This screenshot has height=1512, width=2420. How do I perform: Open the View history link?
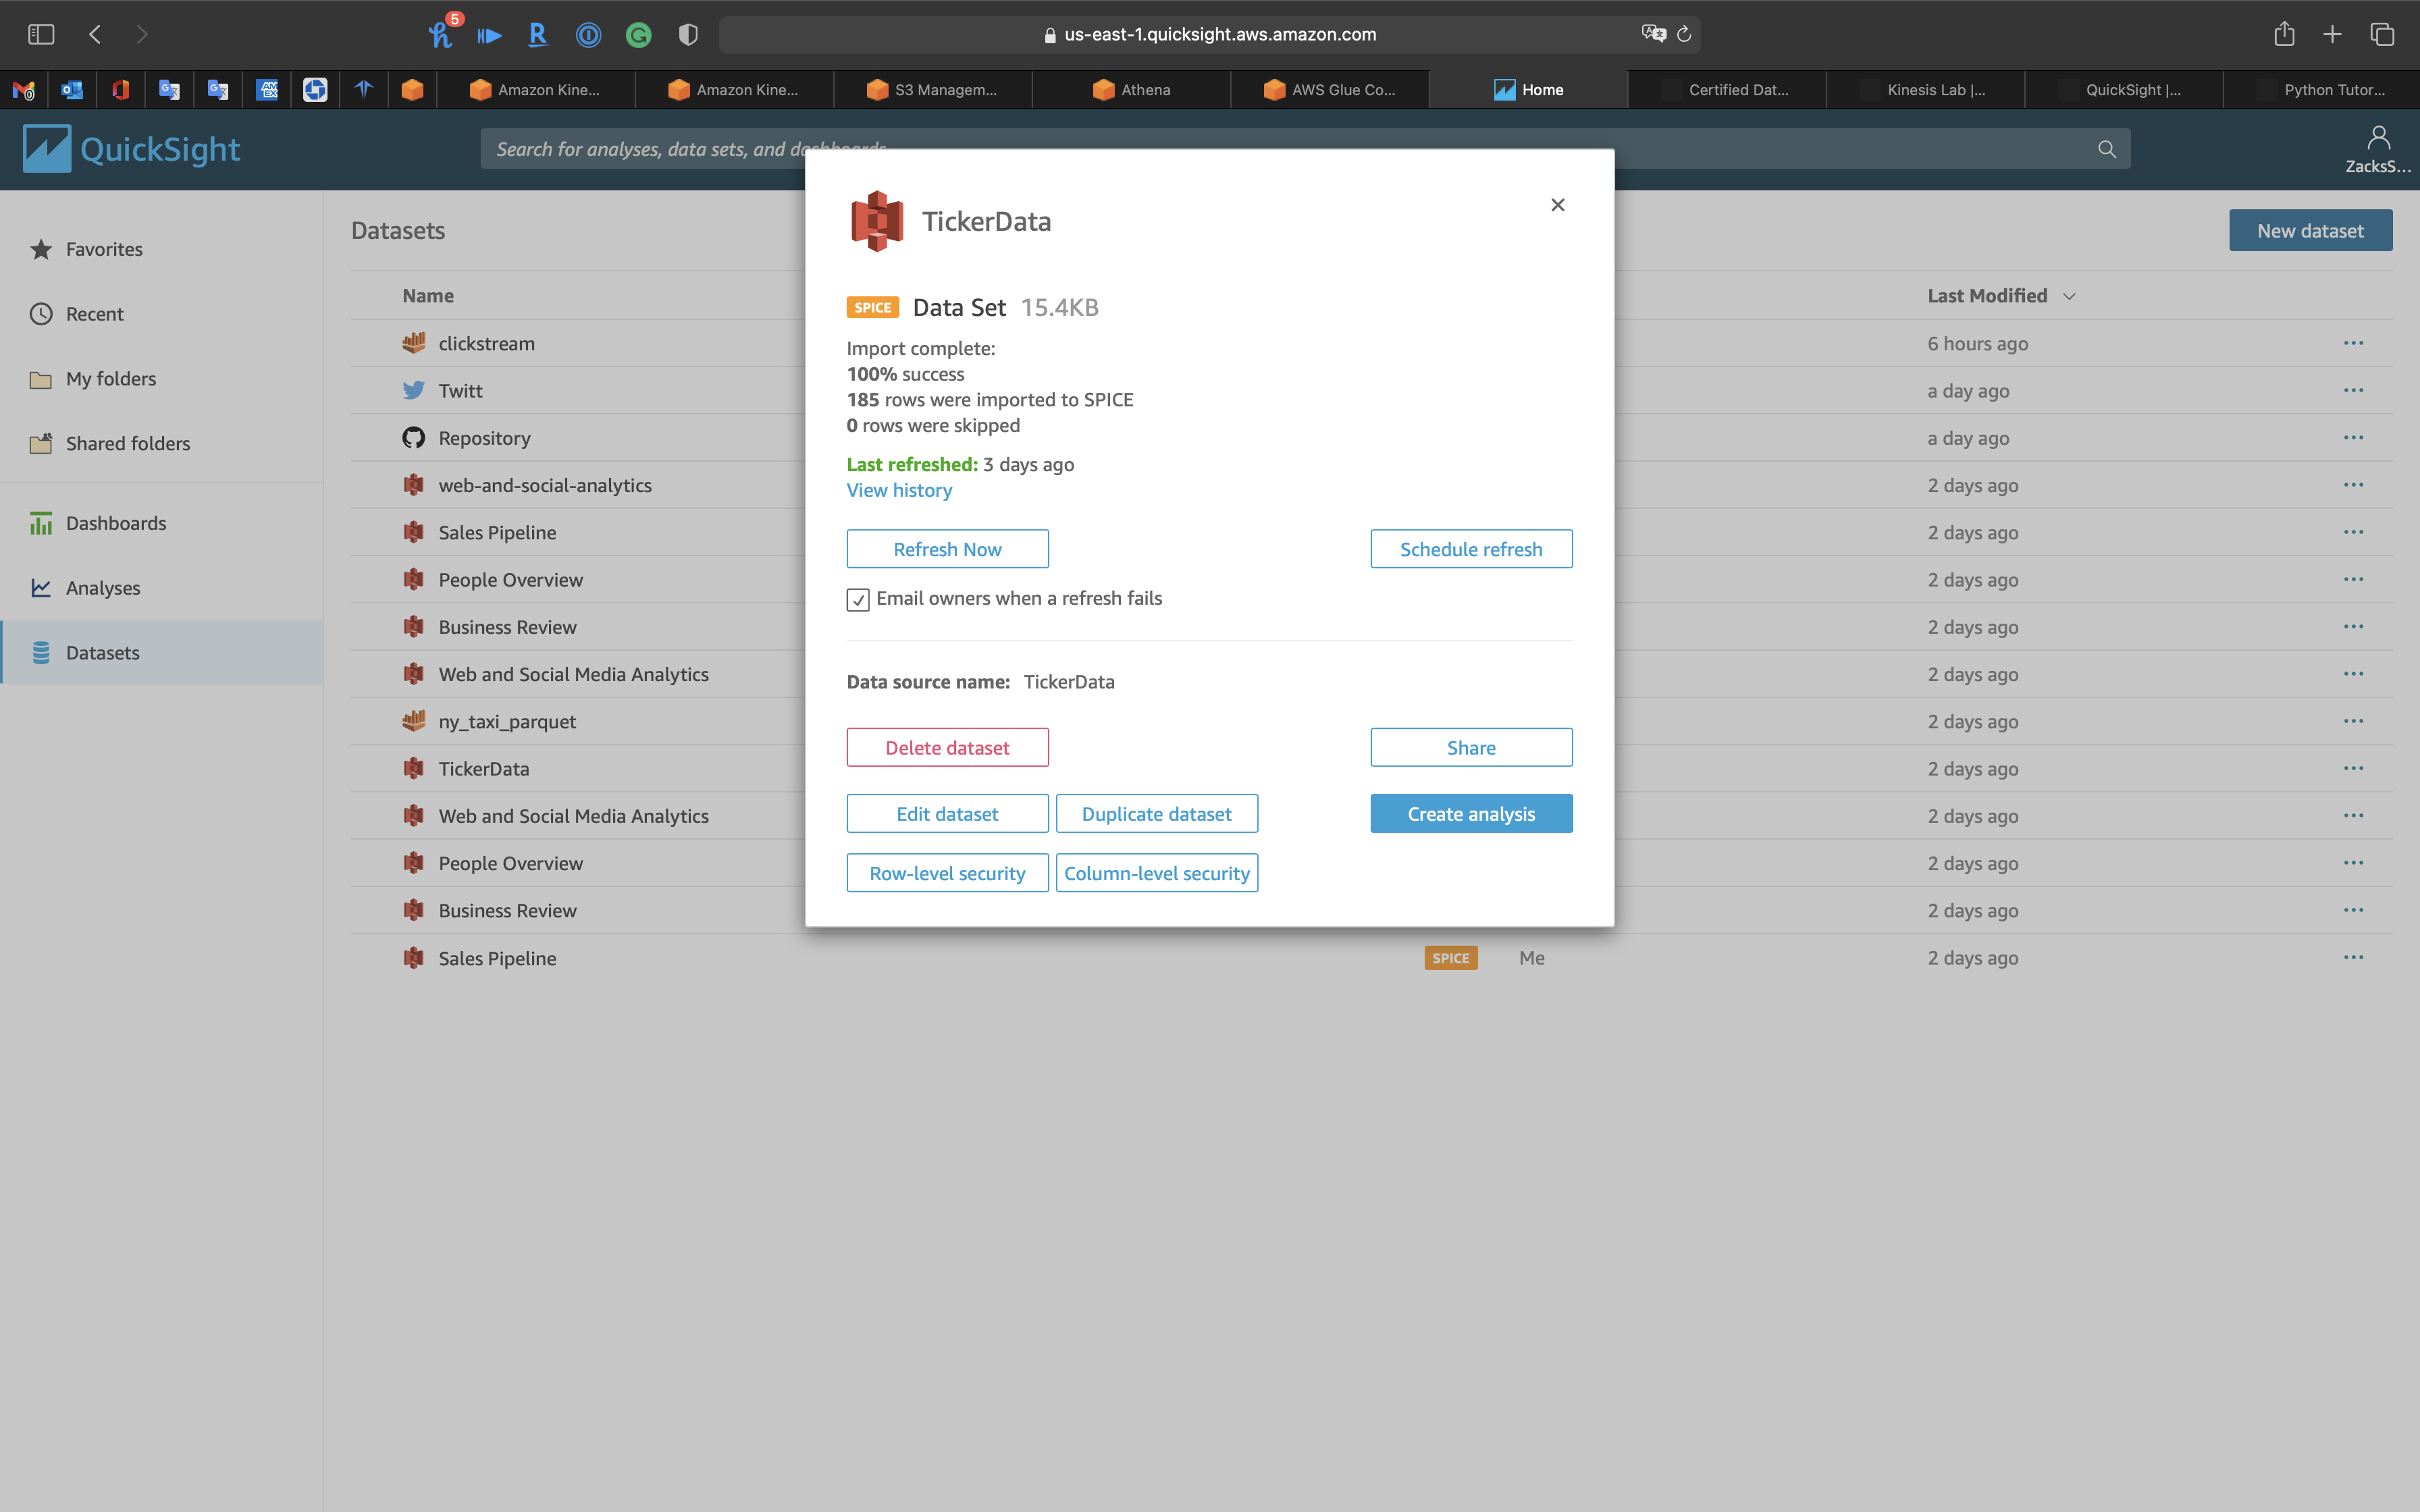pyautogui.click(x=898, y=490)
